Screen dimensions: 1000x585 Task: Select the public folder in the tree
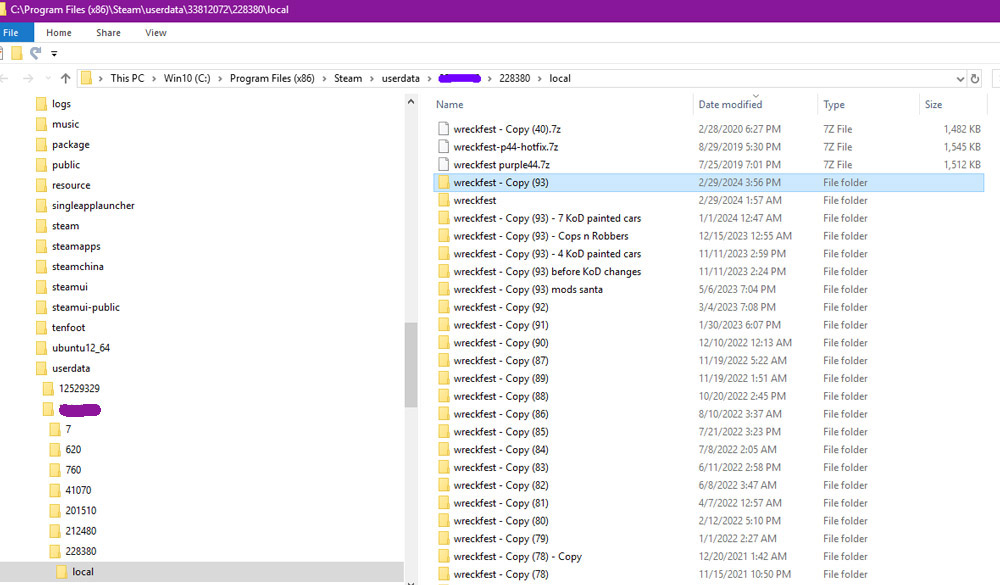click(66, 165)
